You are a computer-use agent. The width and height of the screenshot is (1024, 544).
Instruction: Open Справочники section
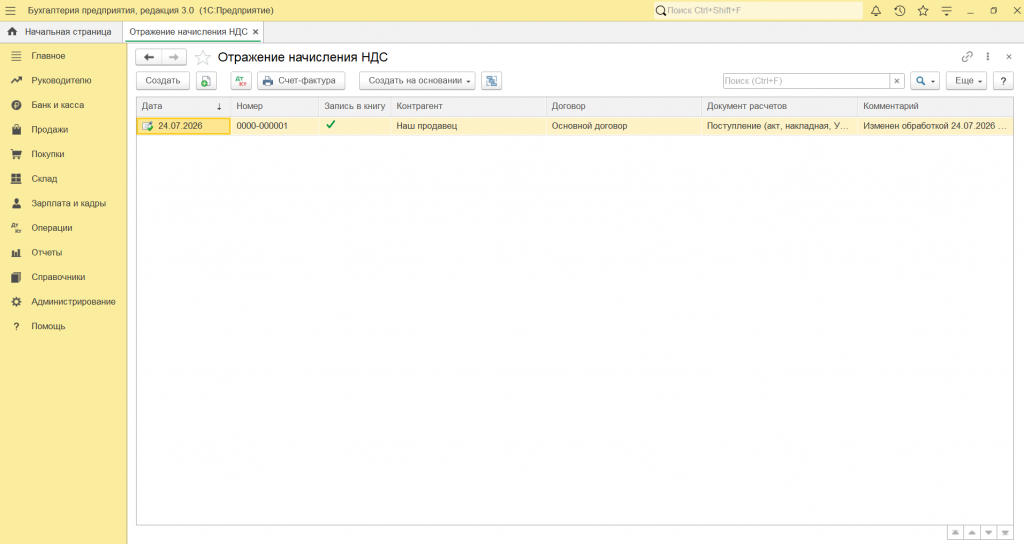(58, 278)
